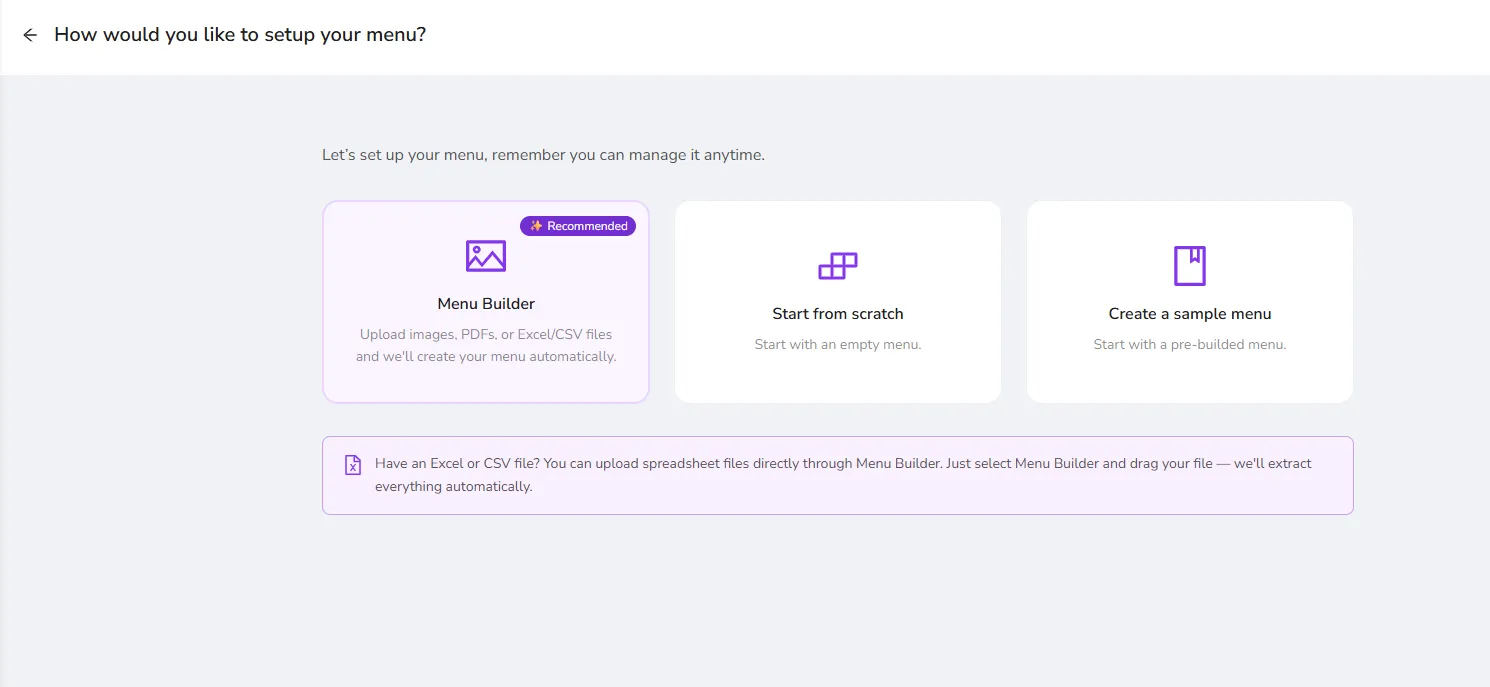Click the spreadsheet file icon in the info banner
This screenshot has width=1490, height=687.
[x=353, y=465]
